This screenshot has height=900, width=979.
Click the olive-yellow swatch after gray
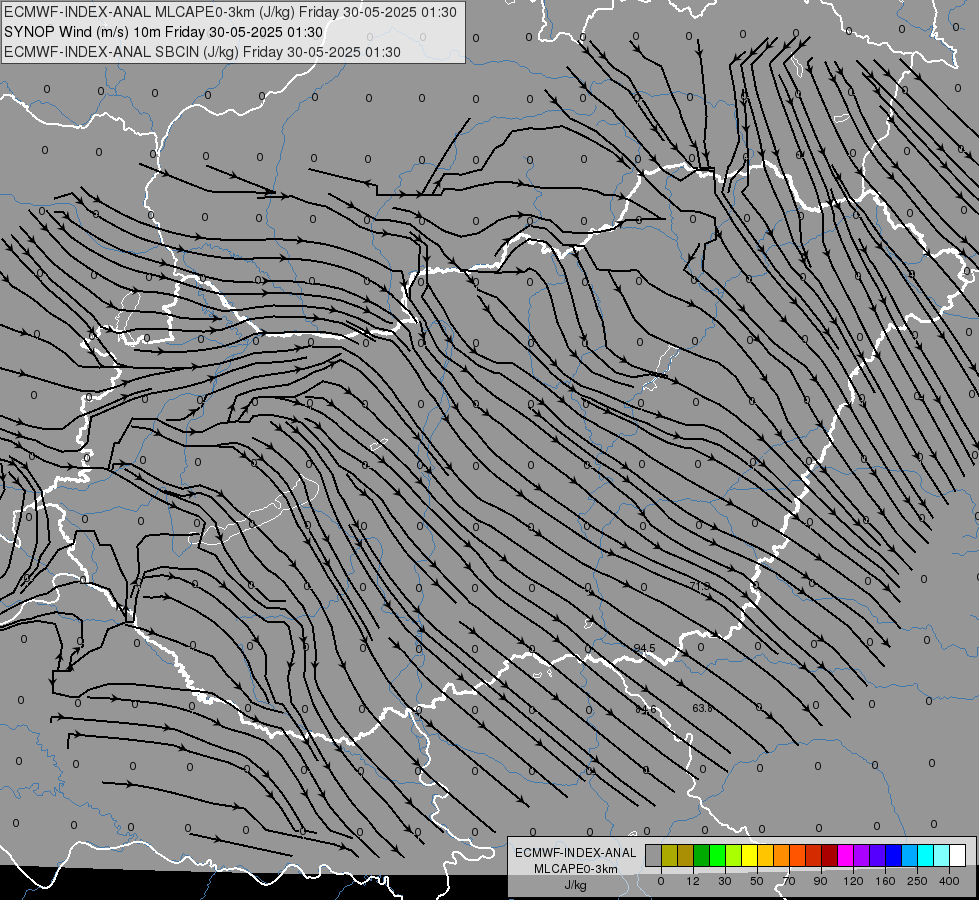pos(669,855)
